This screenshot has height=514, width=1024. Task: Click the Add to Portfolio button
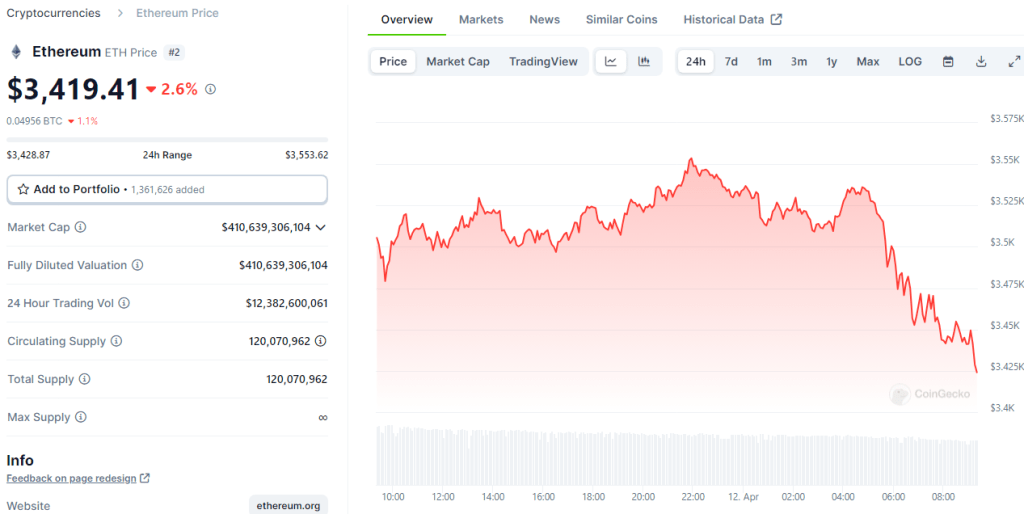[167, 189]
